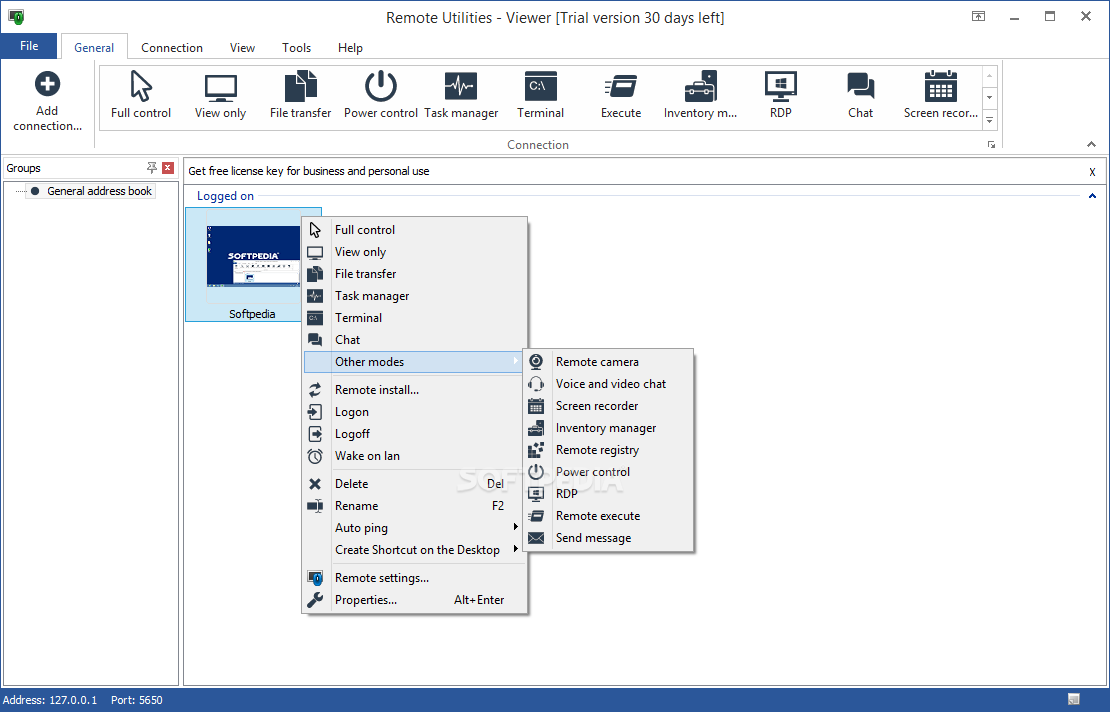Open the Help ribbon tab
This screenshot has height=712, width=1110.
click(350, 47)
